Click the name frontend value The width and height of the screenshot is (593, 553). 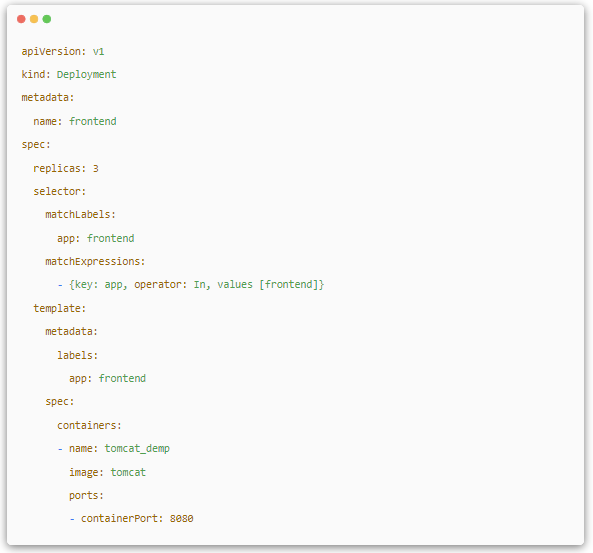[x=93, y=121]
